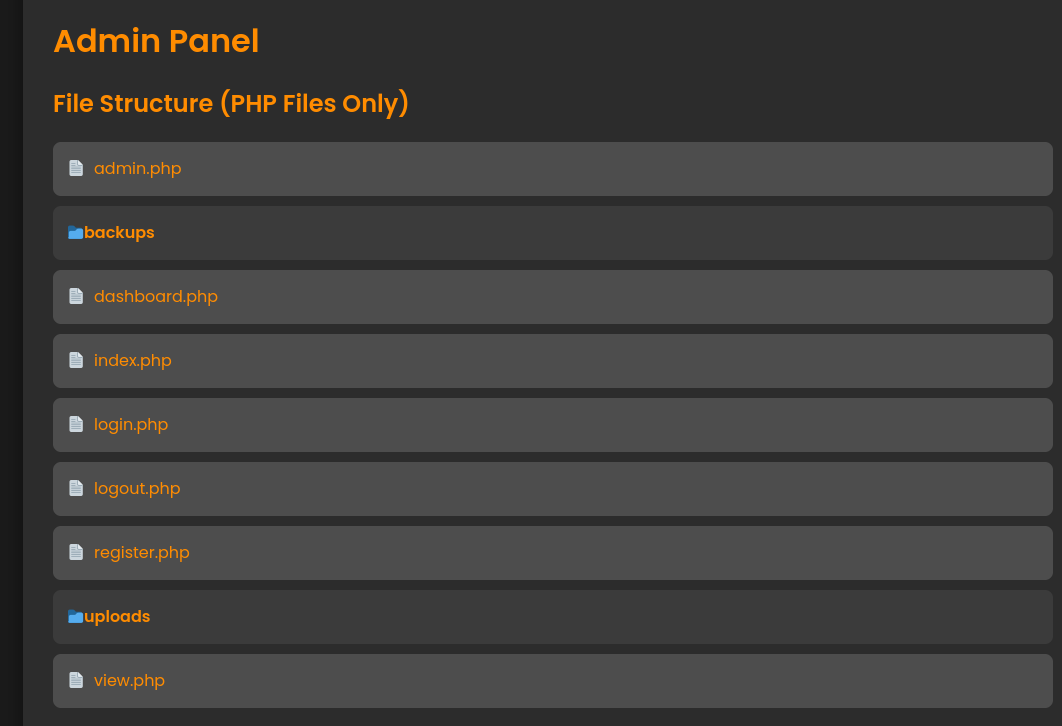Open dashboard.php from the file list
Viewport: 1062px width, 726px height.
pos(156,296)
